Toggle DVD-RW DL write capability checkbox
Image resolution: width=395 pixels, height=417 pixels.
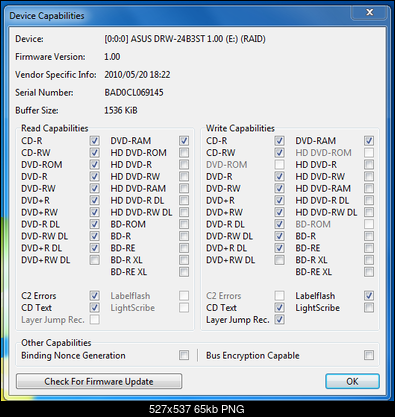(x=280, y=236)
